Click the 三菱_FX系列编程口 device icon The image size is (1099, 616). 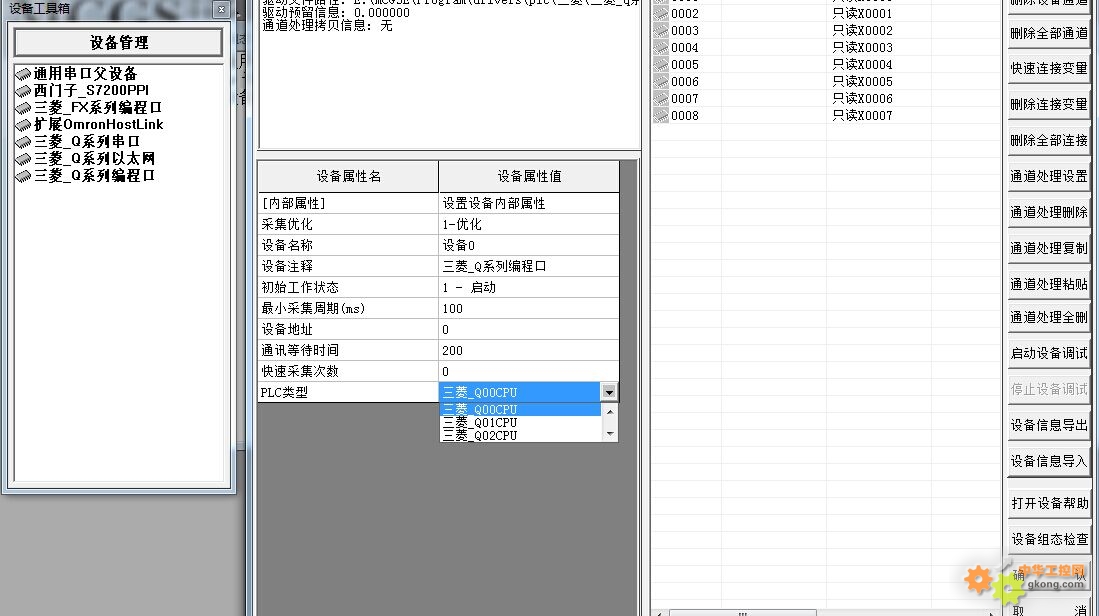click(x=23, y=108)
